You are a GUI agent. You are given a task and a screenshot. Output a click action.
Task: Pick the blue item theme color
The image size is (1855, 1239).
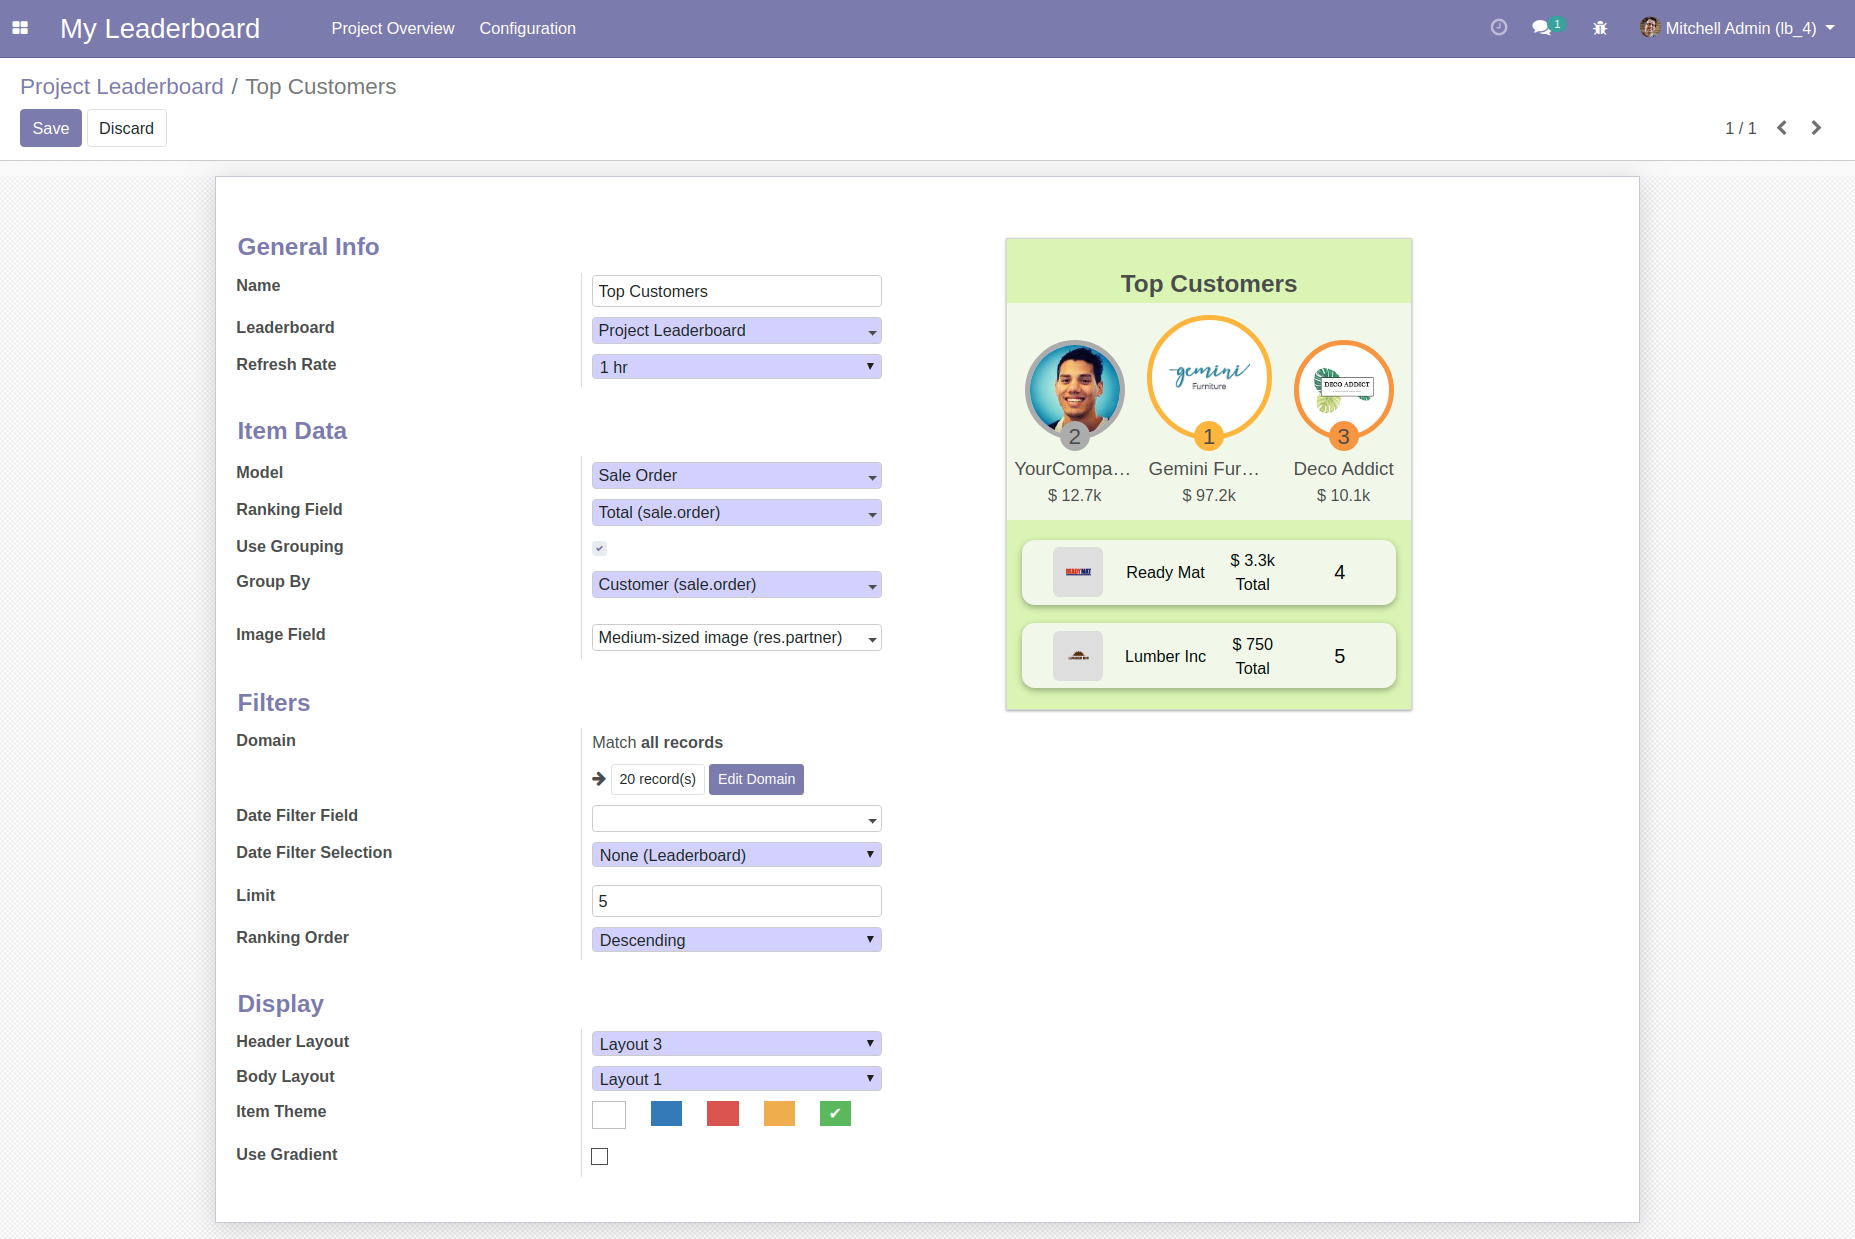pos(666,1114)
